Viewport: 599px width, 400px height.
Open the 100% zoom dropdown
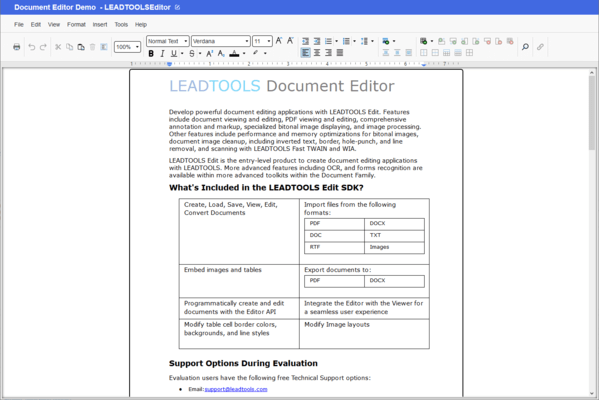click(127, 47)
